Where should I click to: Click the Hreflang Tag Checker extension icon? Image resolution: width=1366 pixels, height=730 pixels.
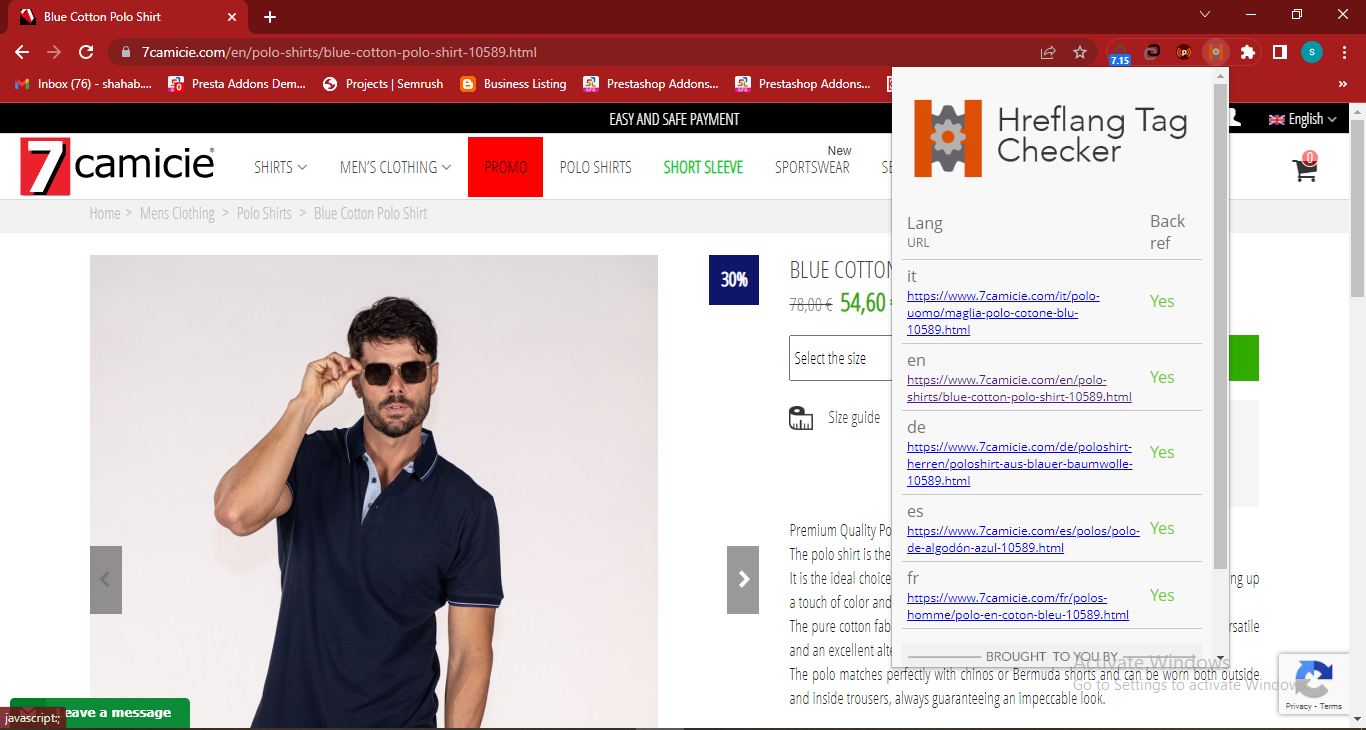(1216, 52)
